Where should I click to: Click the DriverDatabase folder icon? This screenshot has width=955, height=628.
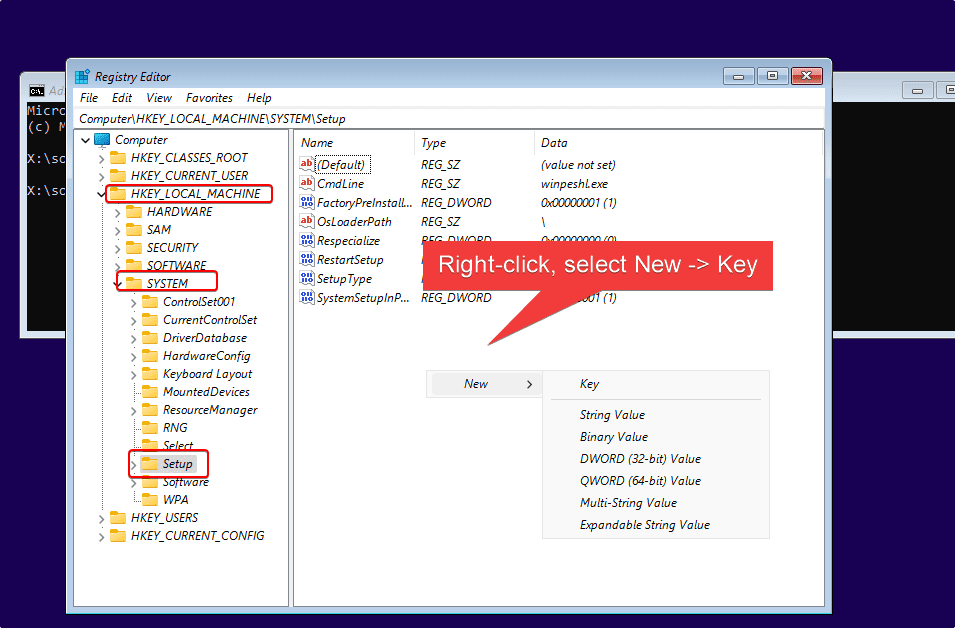149,337
